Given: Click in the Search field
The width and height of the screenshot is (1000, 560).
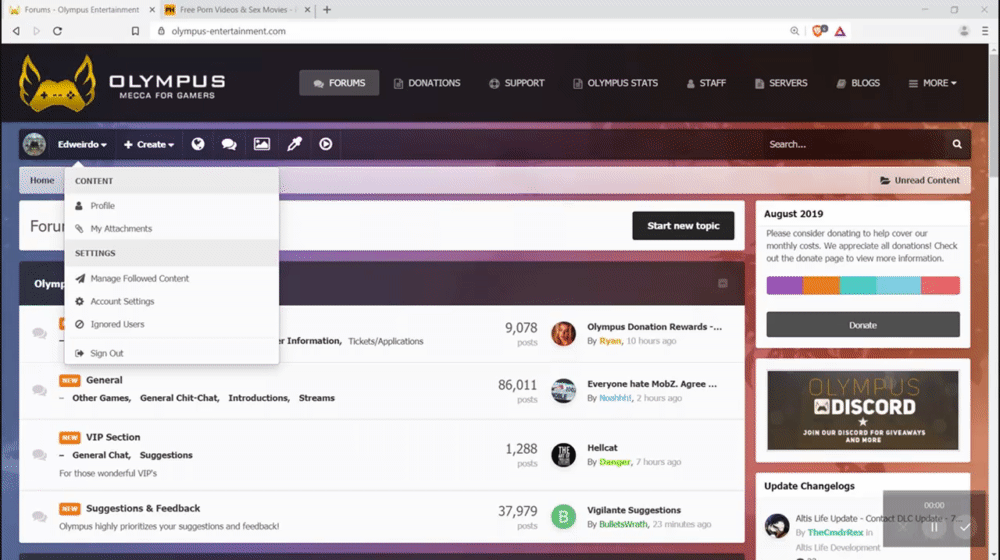Looking at the screenshot, I should (855, 144).
